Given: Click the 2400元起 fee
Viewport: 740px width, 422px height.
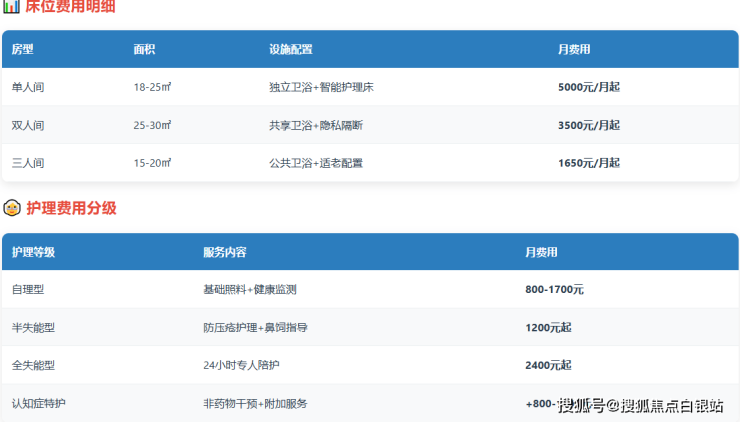Looking at the screenshot, I should point(548,365).
